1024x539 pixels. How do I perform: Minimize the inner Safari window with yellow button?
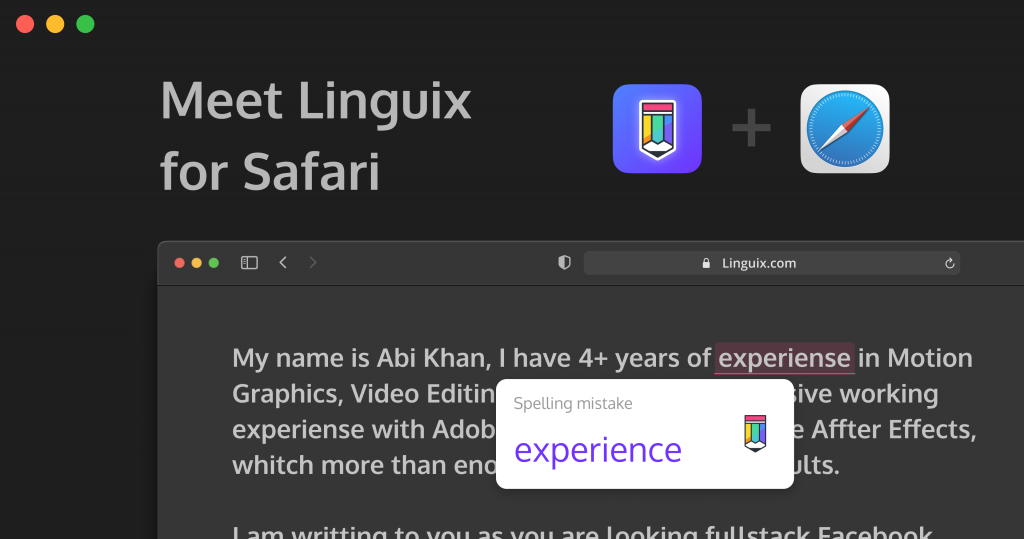click(197, 263)
